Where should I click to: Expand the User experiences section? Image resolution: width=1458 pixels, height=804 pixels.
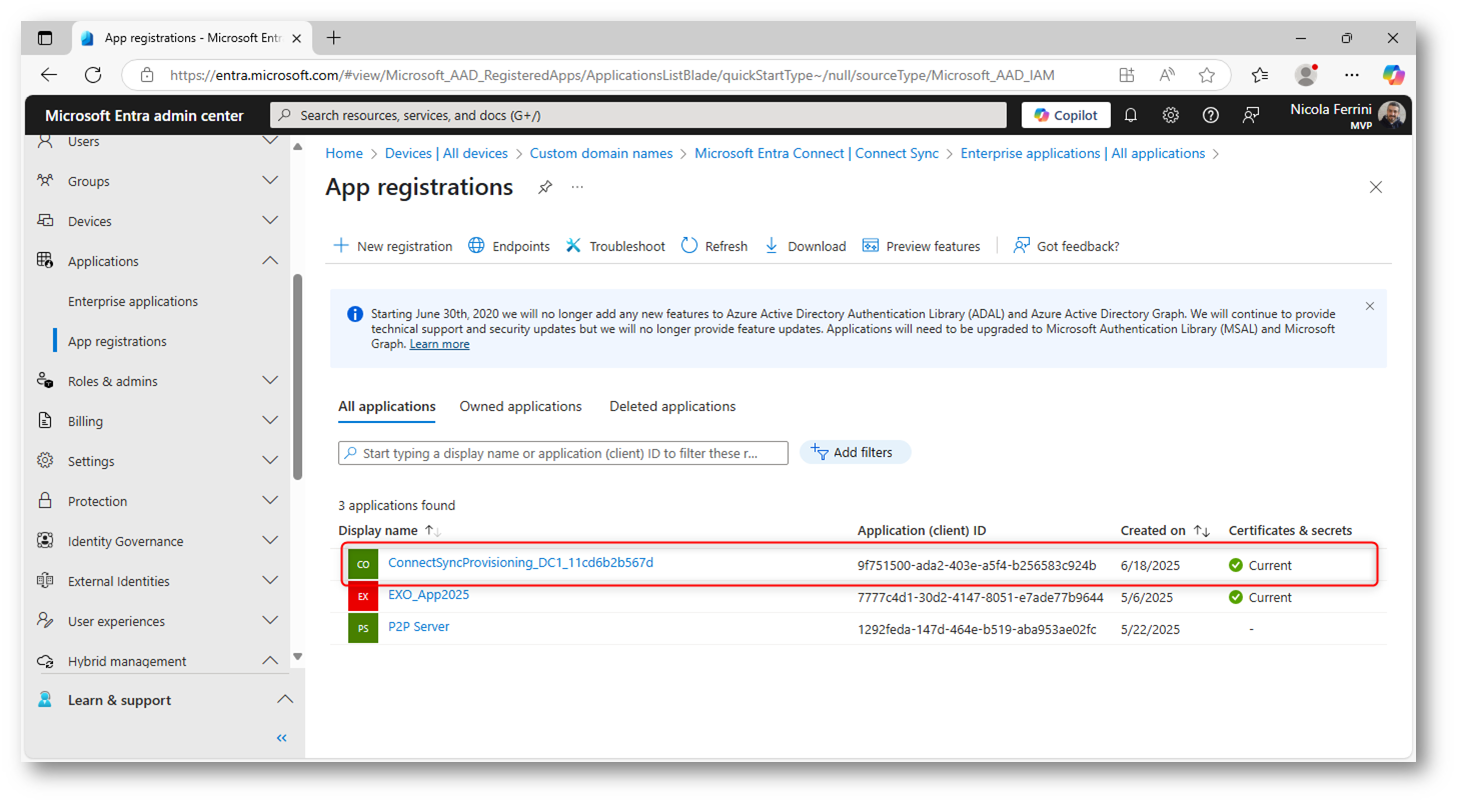[x=270, y=621]
